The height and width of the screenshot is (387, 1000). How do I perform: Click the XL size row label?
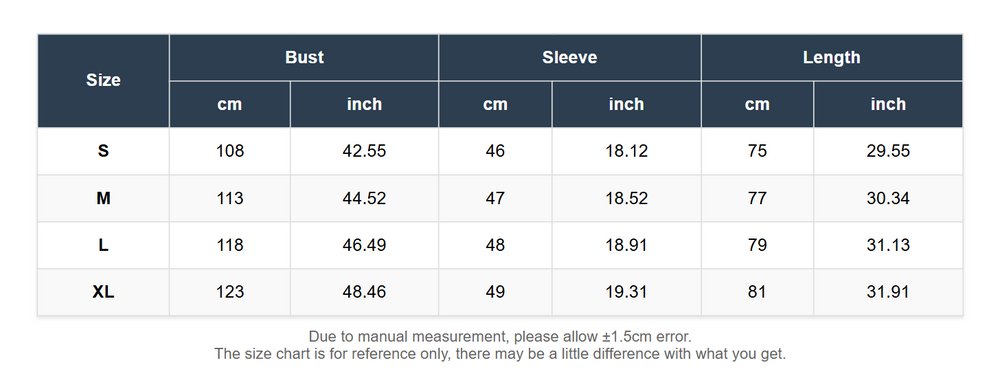click(103, 292)
